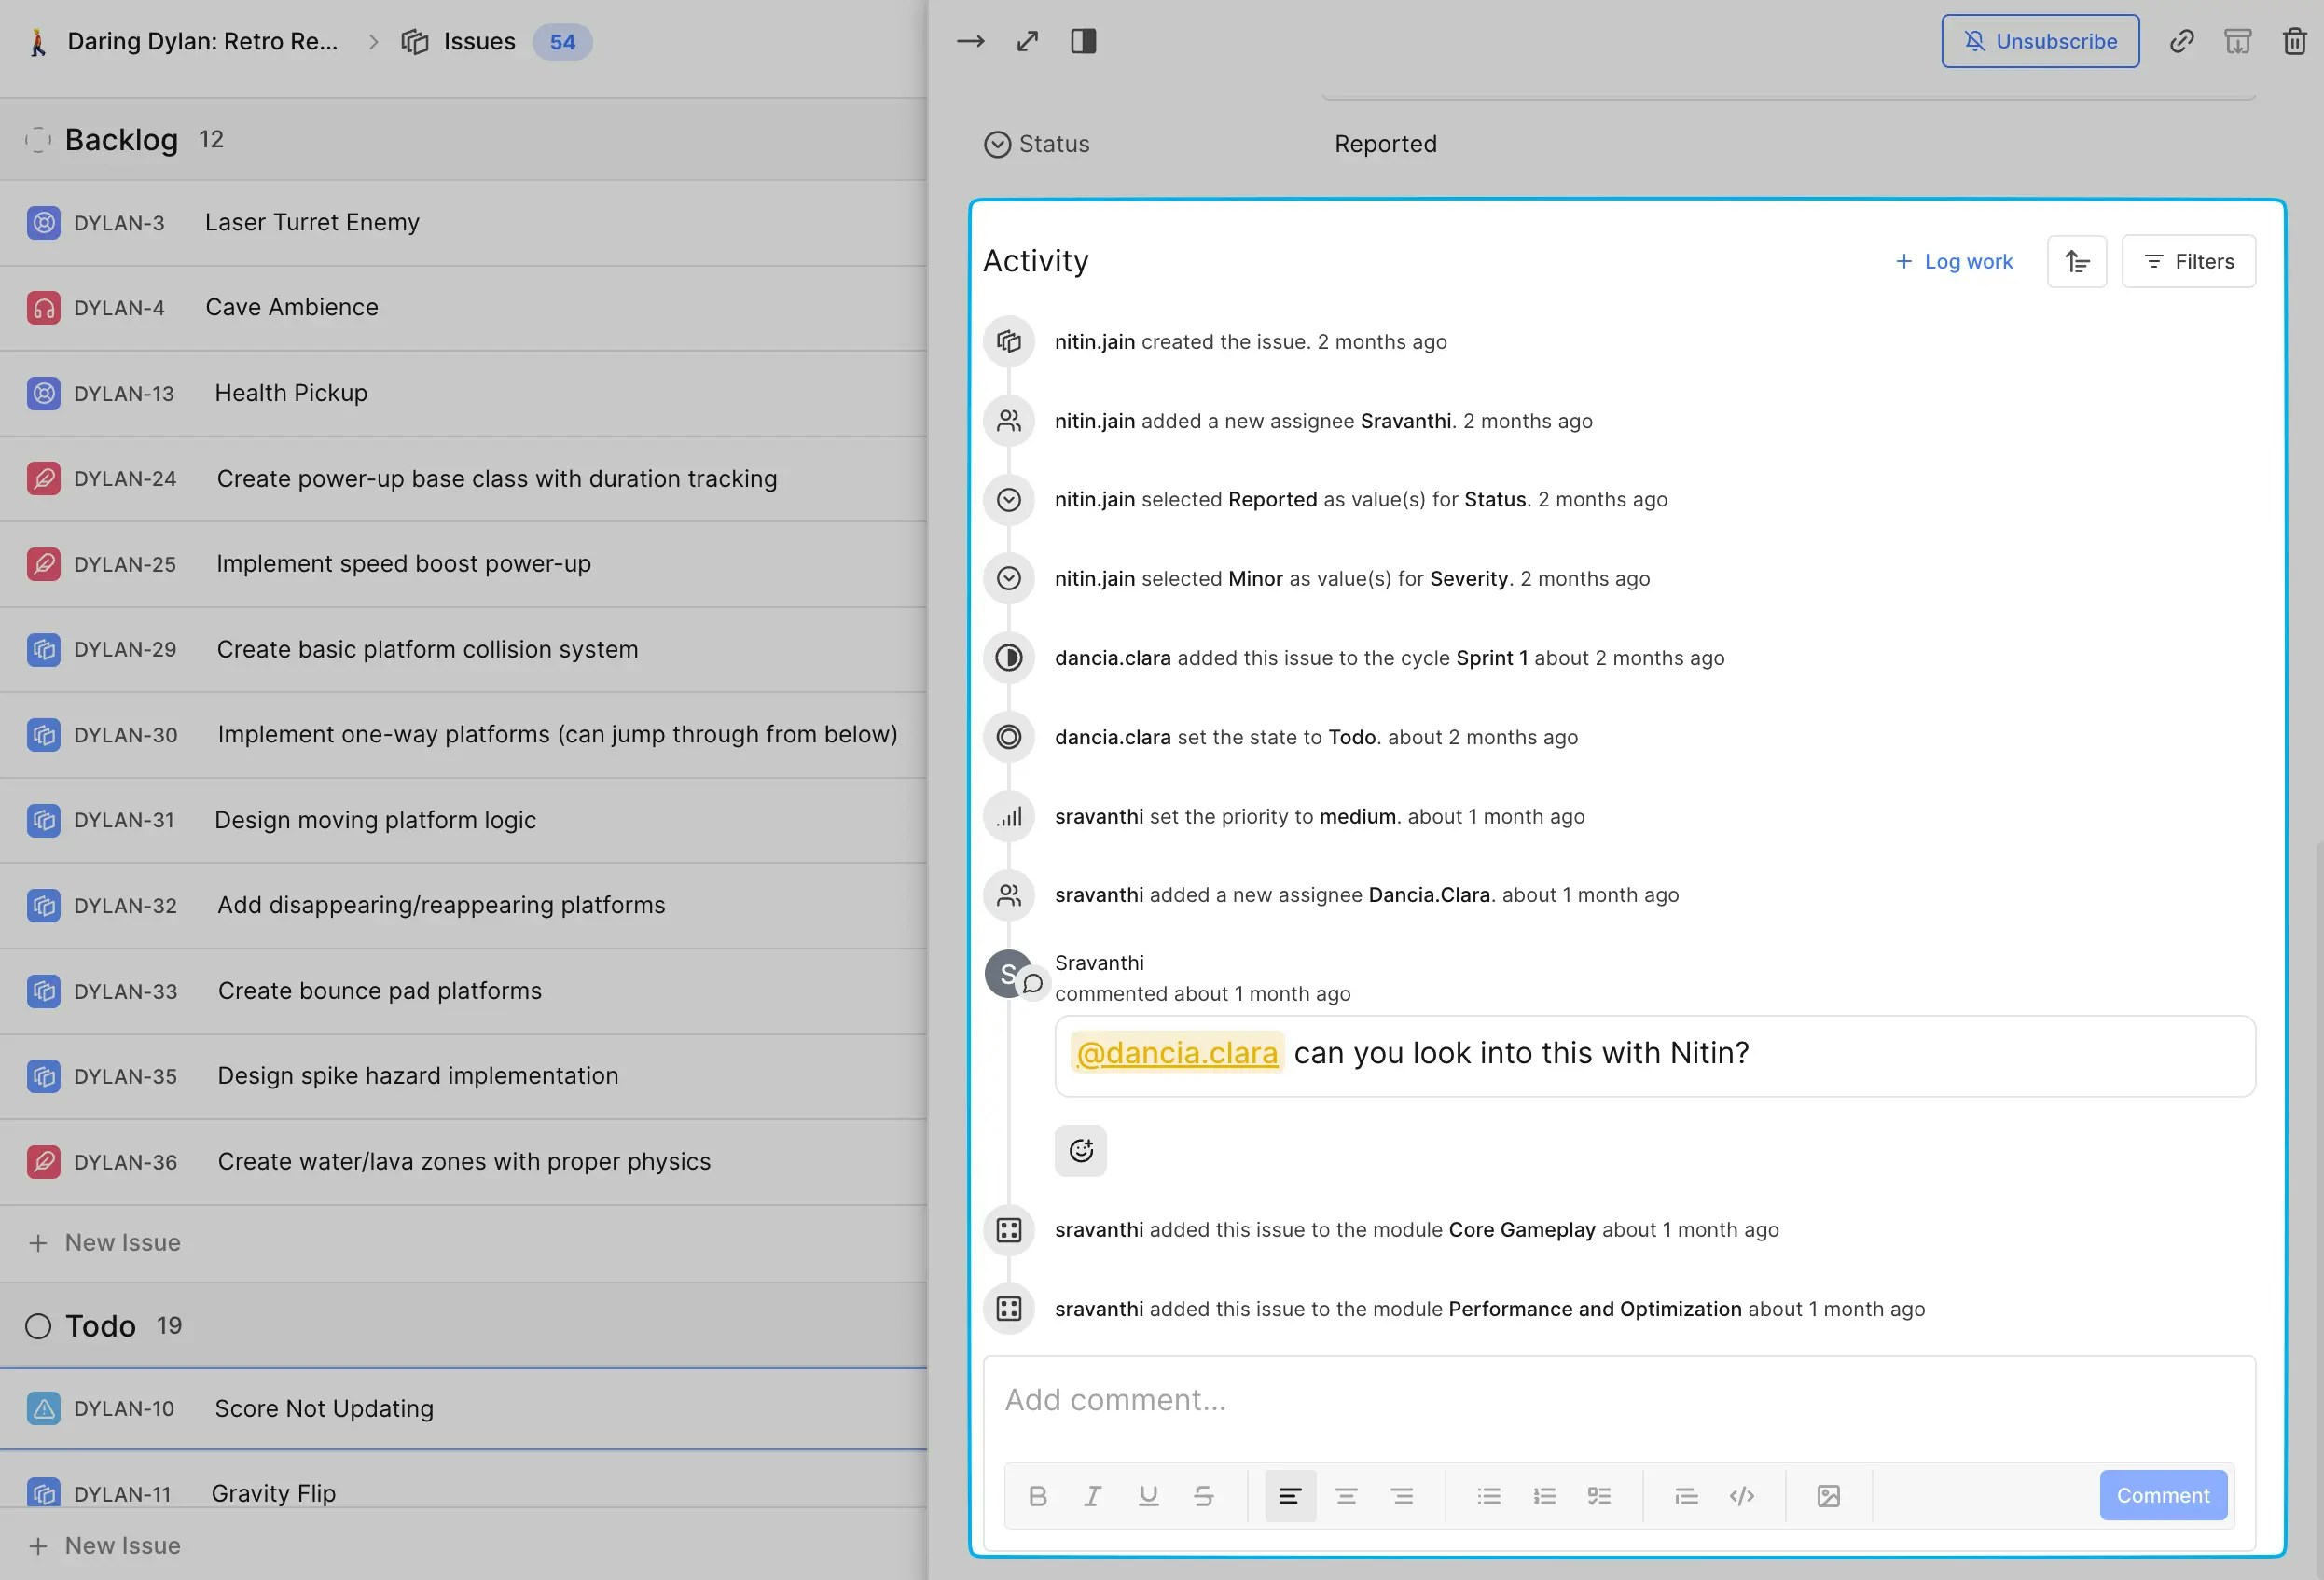Delete the issue via the trash icon
Image resolution: width=2324 pixels, height=1580 pixels.
2295,41
